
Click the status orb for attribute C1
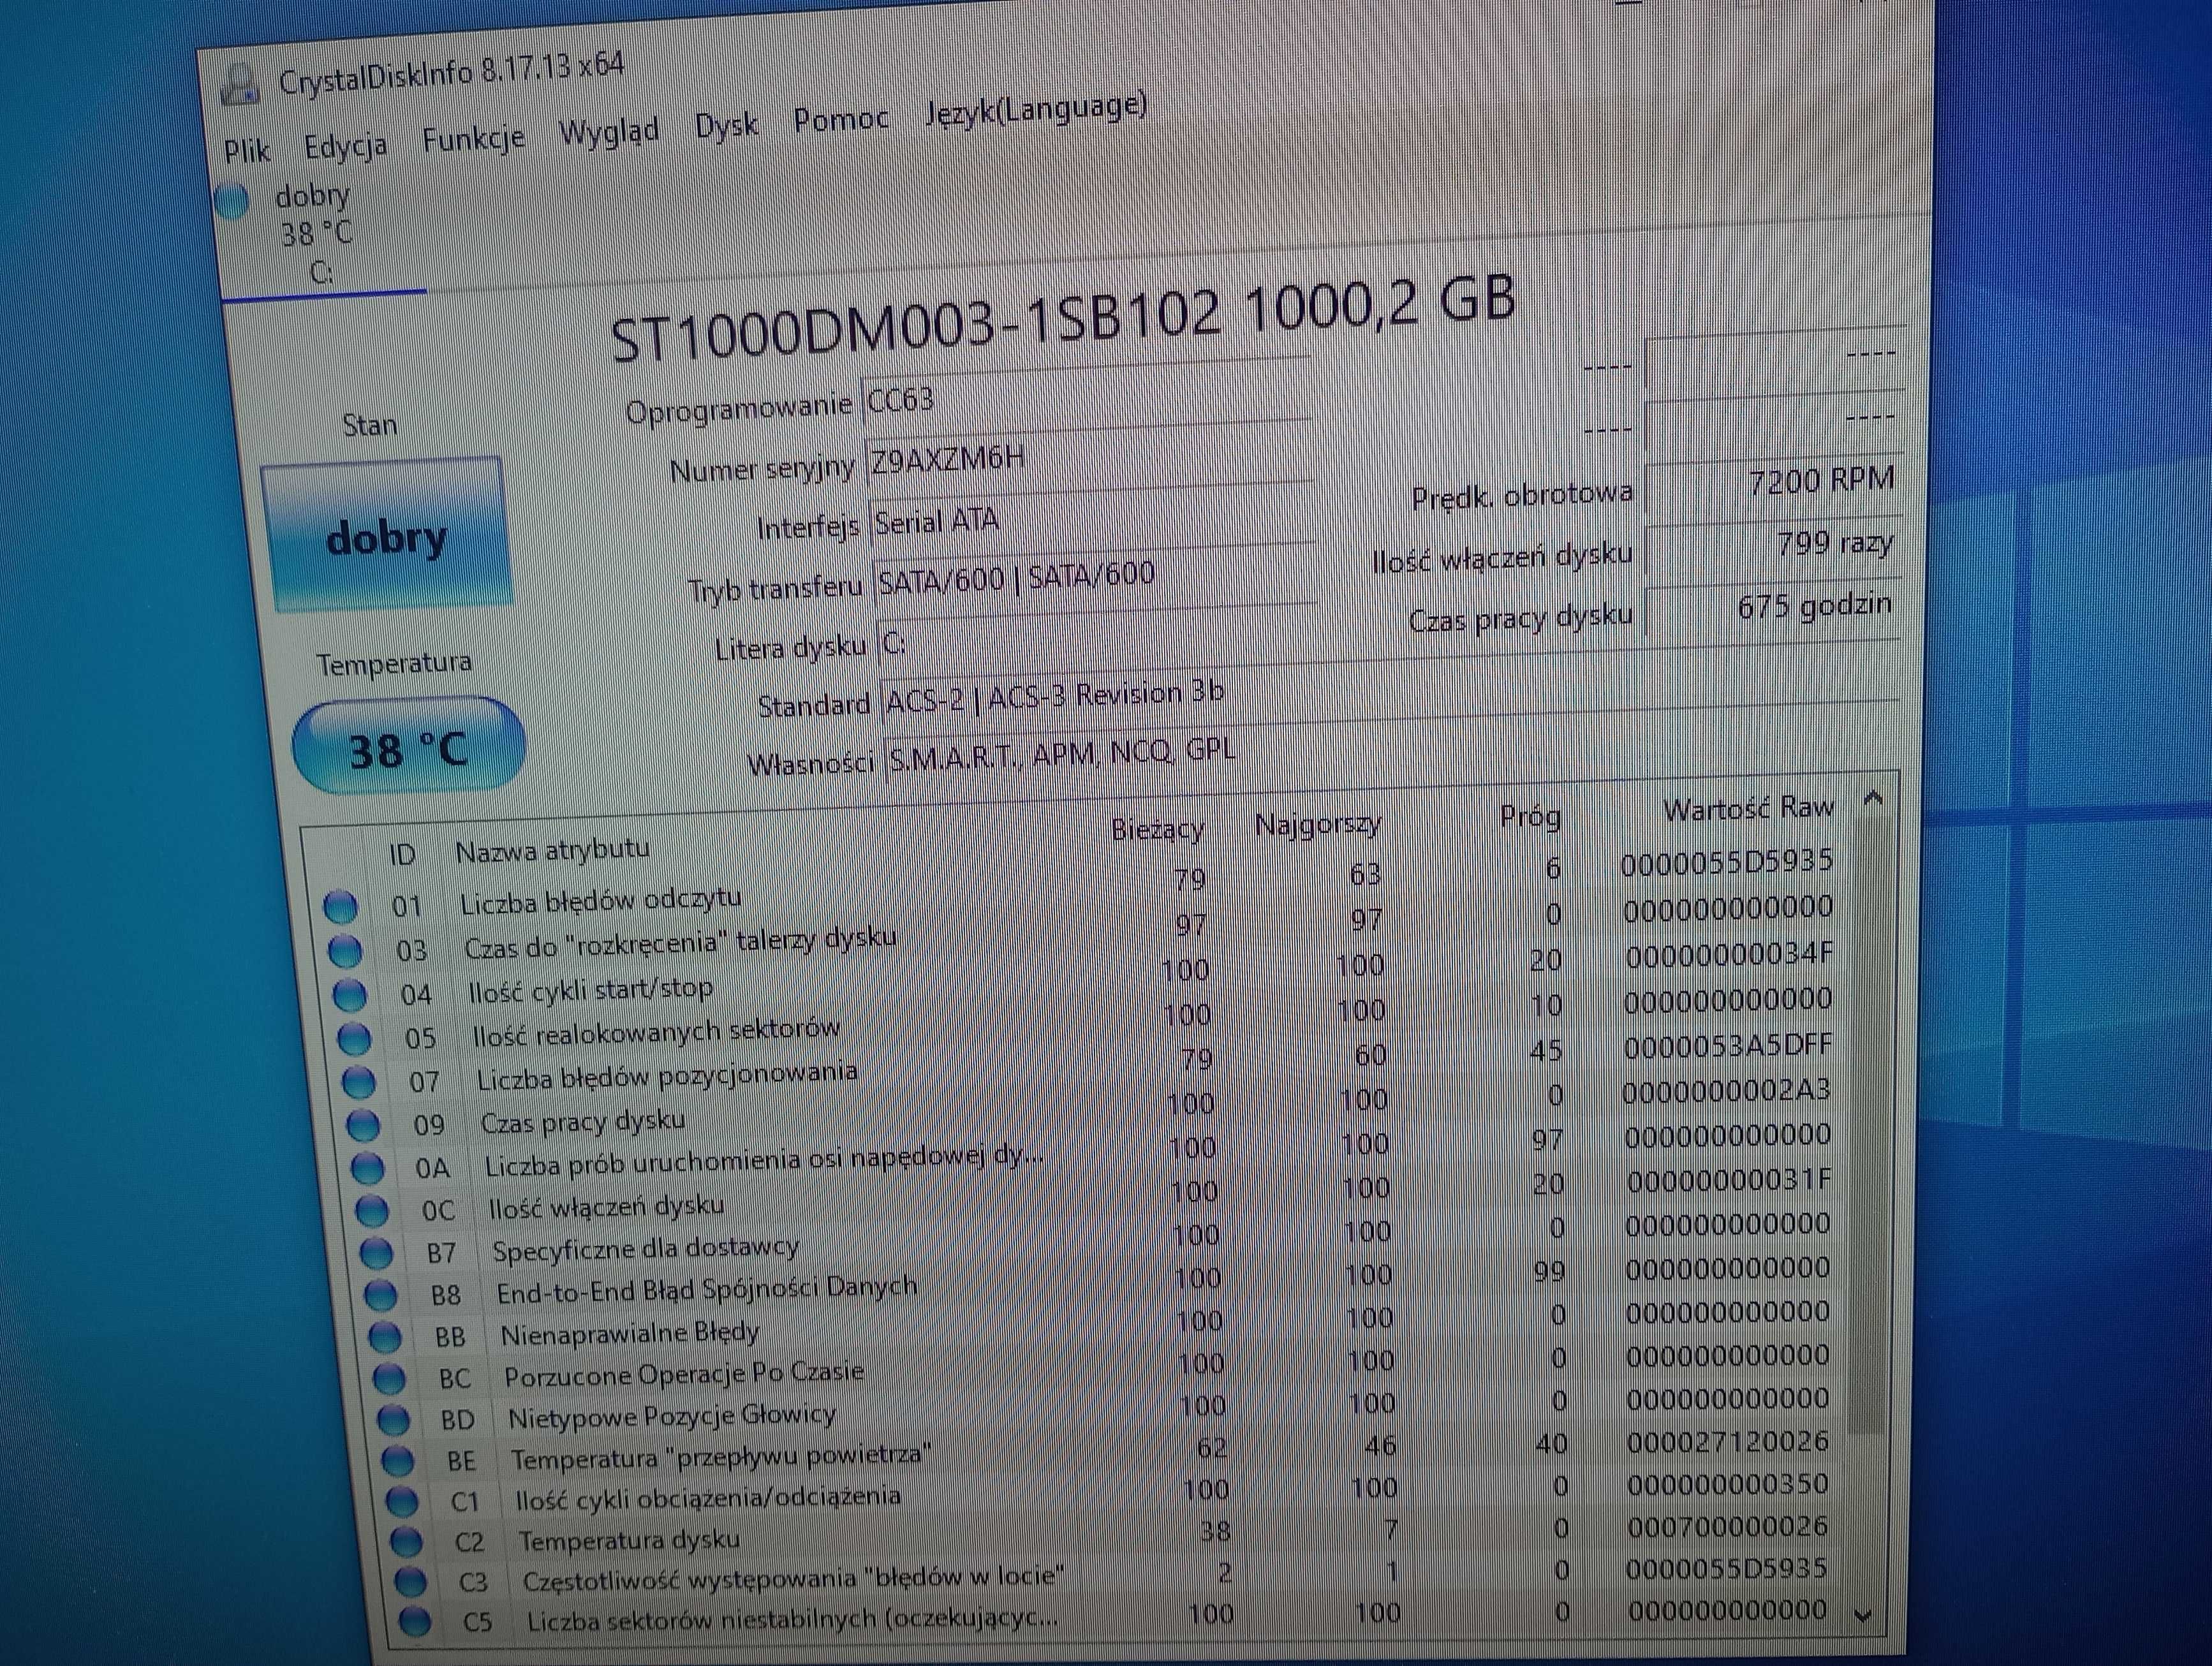point(402,1501)
